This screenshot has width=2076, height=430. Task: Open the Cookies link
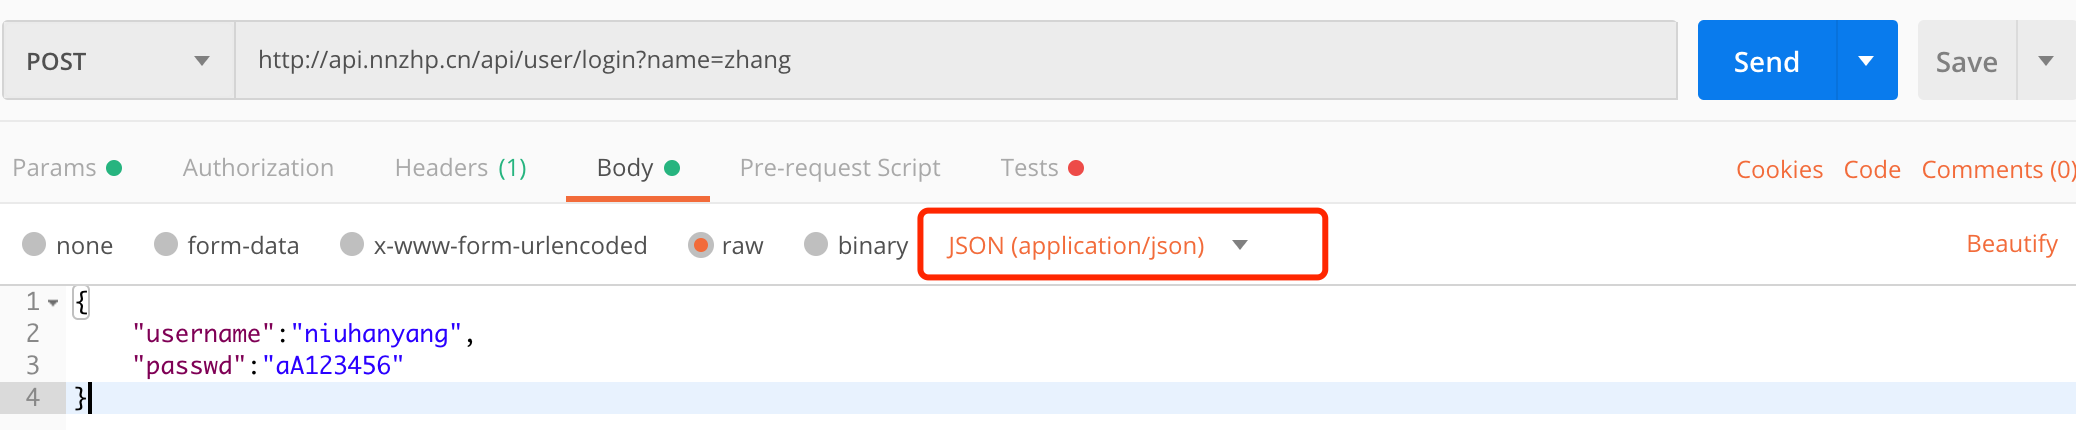click(x=1779, y=170)
